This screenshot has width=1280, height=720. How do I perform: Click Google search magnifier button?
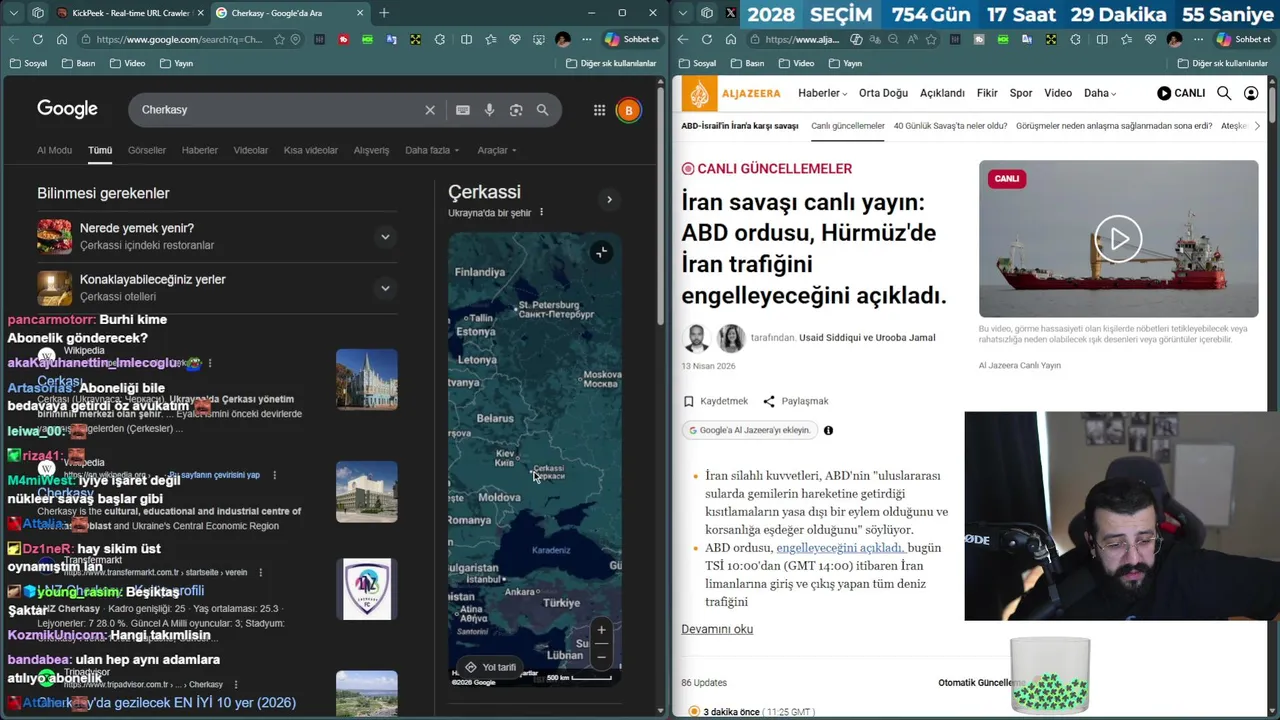click(x=542, y=110)
